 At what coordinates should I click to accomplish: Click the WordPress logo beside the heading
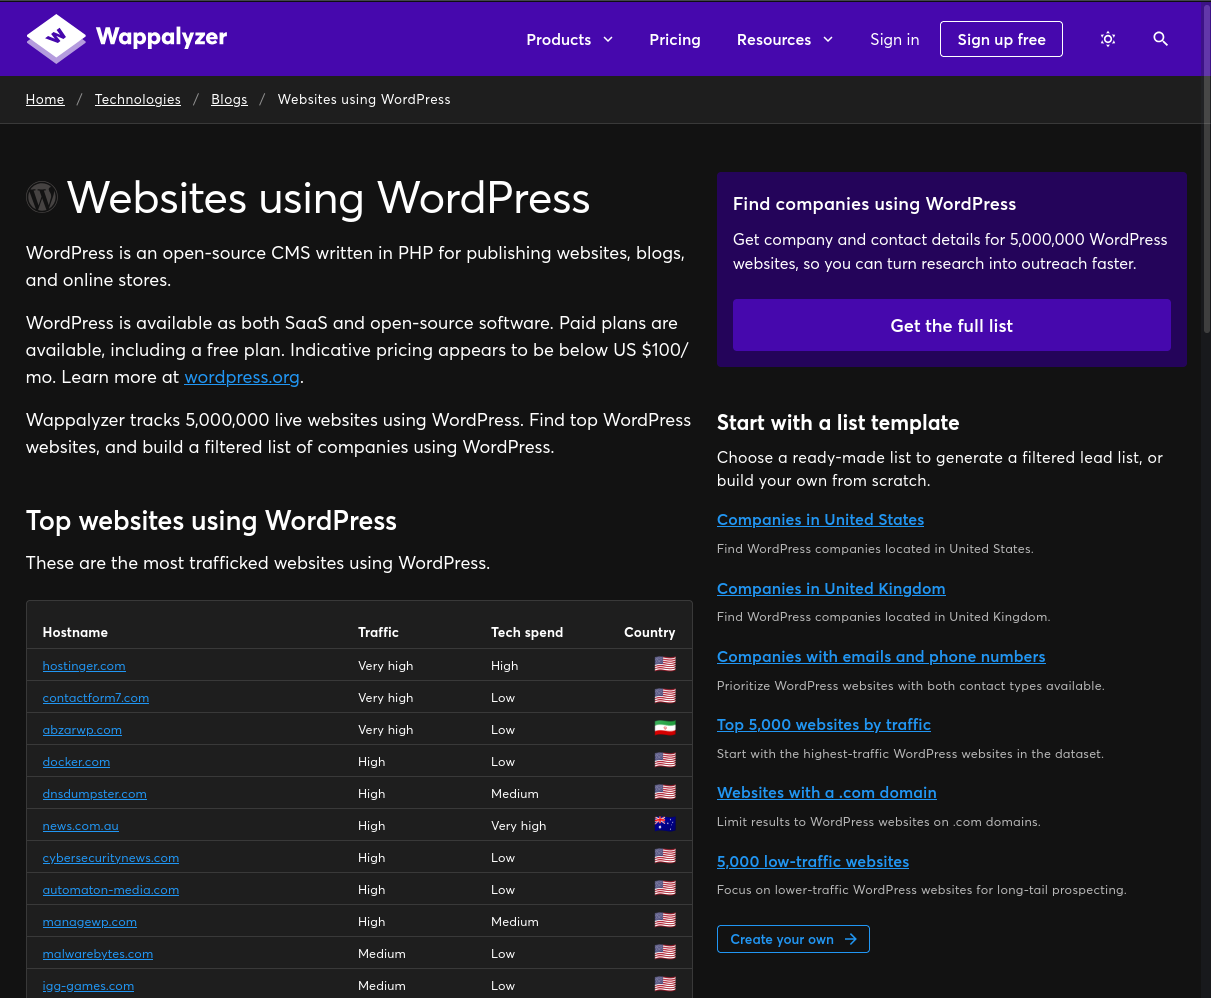click(42, 197)
